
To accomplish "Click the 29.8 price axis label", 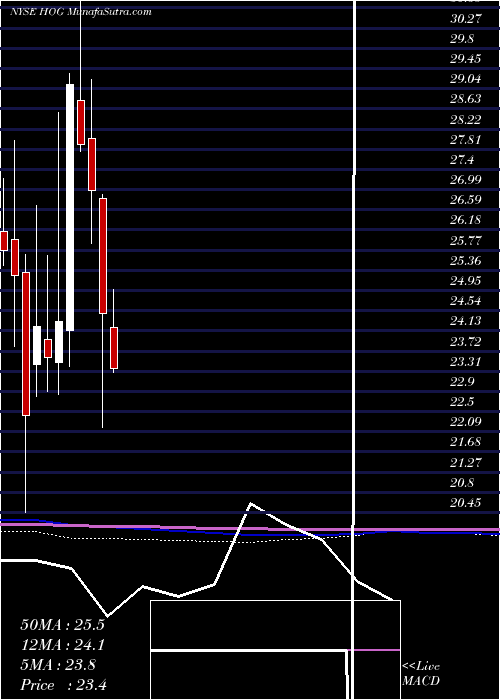I will tap(462, 38).
